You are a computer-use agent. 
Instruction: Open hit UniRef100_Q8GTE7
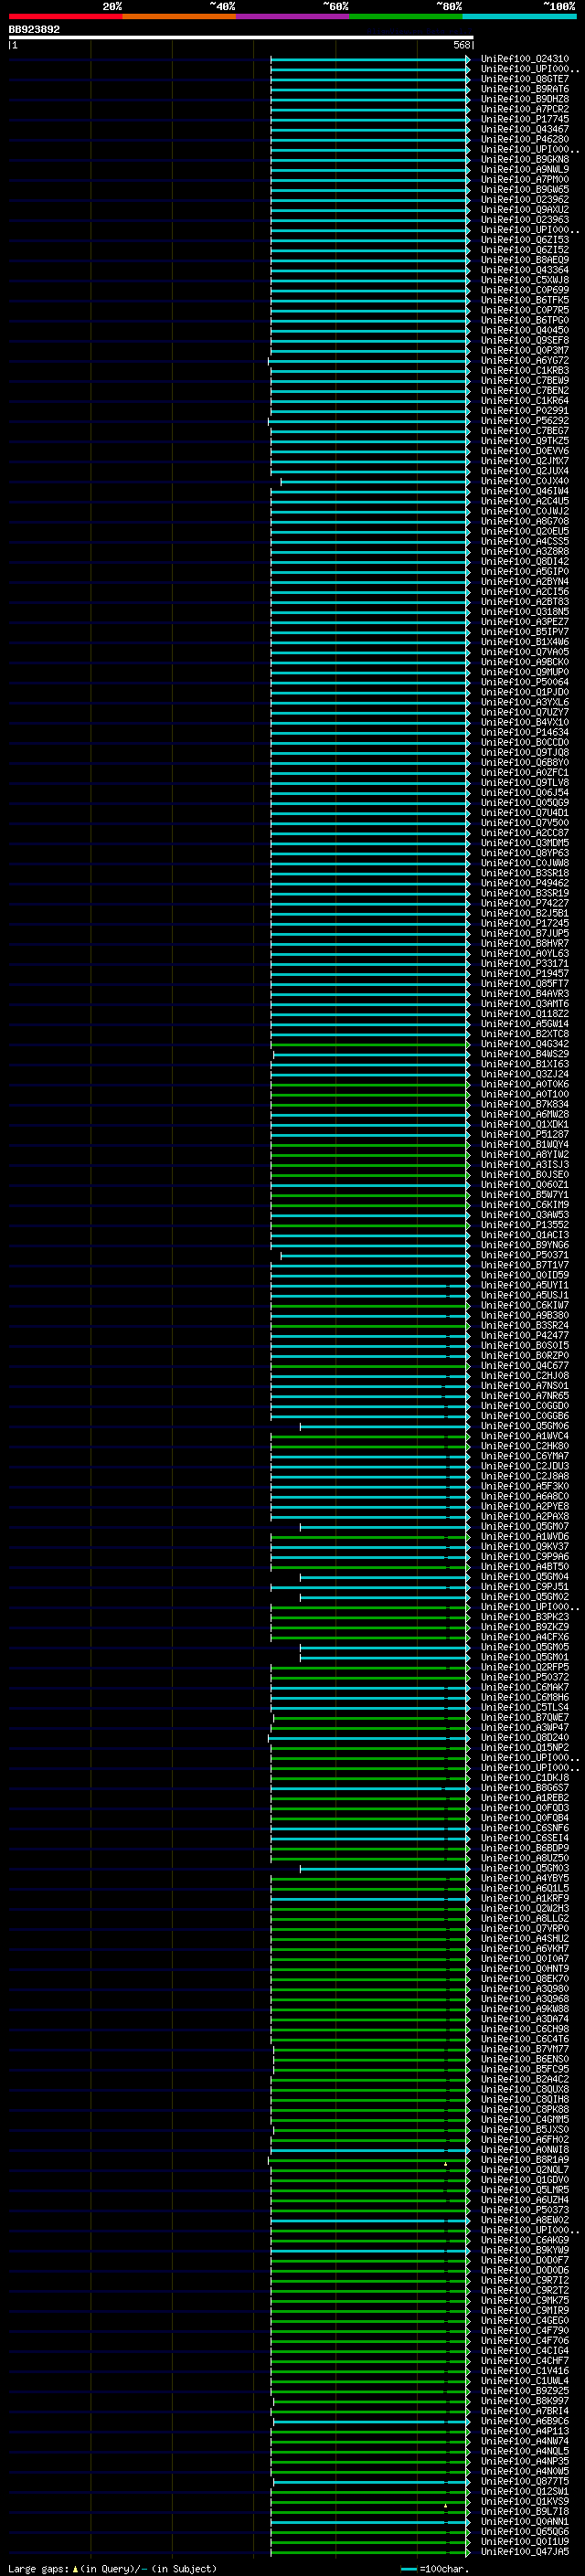click(x=524, y=79)
